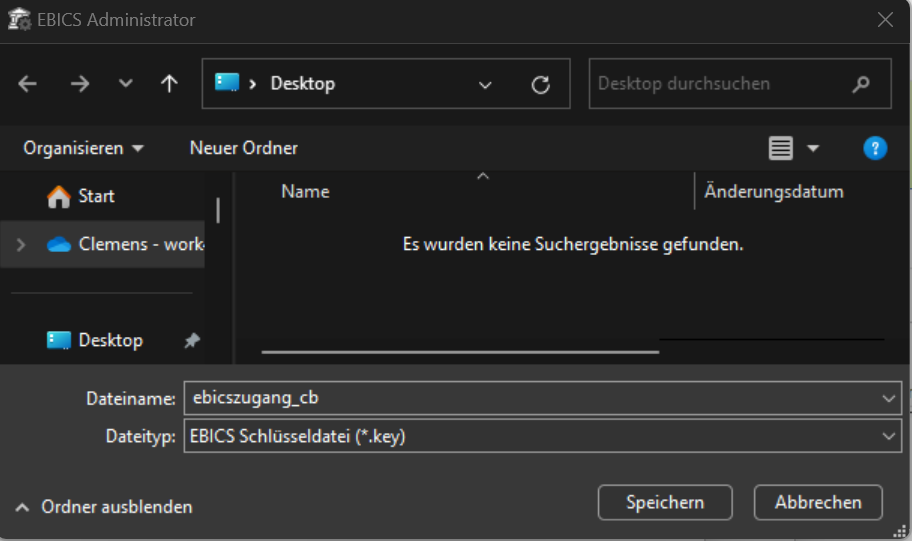Open the Dateityp dropdown list
Image resolution: width=912 pixels, height=541 pixels.
pyautogui.click(x=889, y=436)
